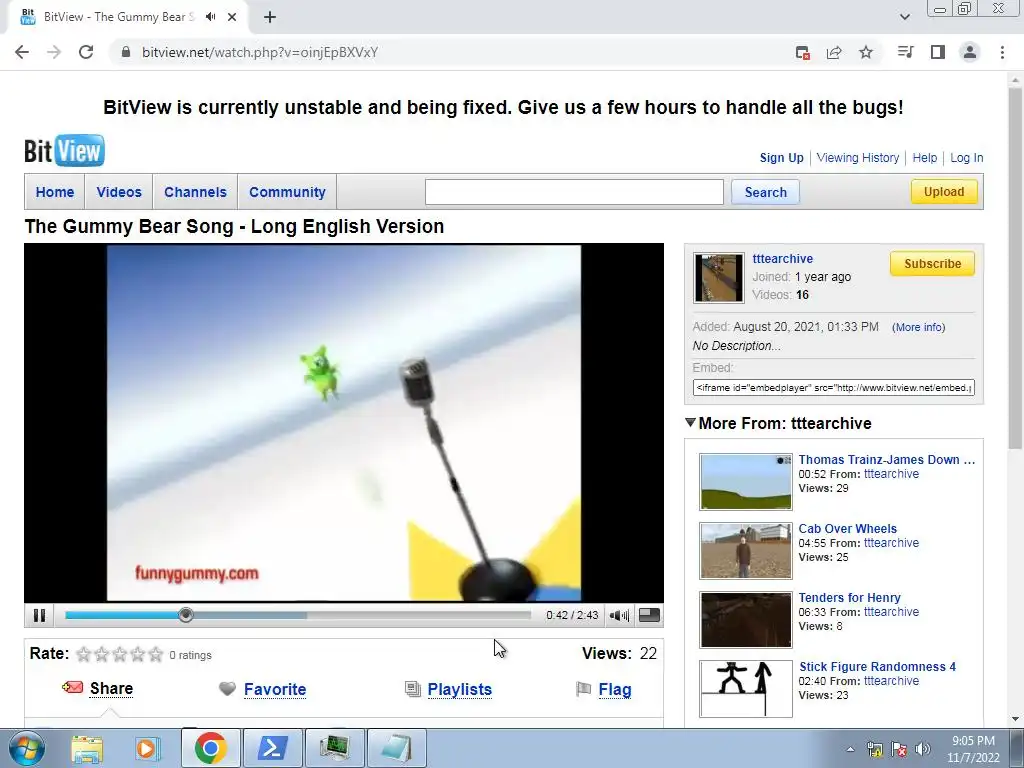Open the Chrome profile avatar icon
Screen dimensions: 1024x768
click(x=970, y=52)
